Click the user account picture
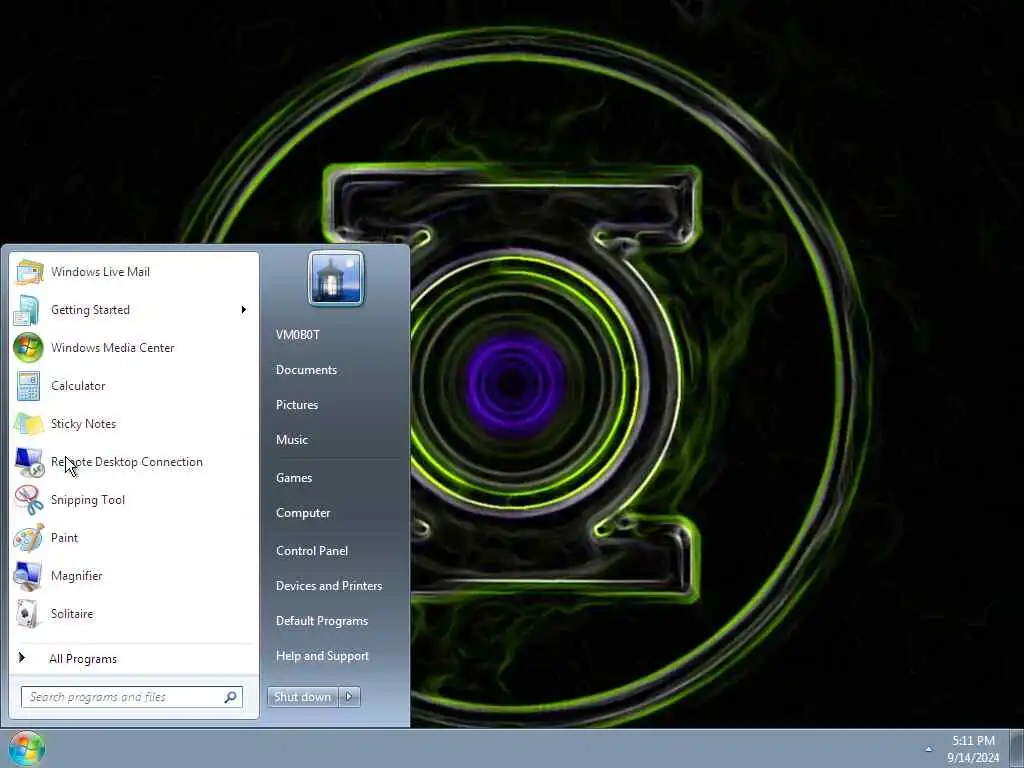1024x768 pixels. pos(336,279)
